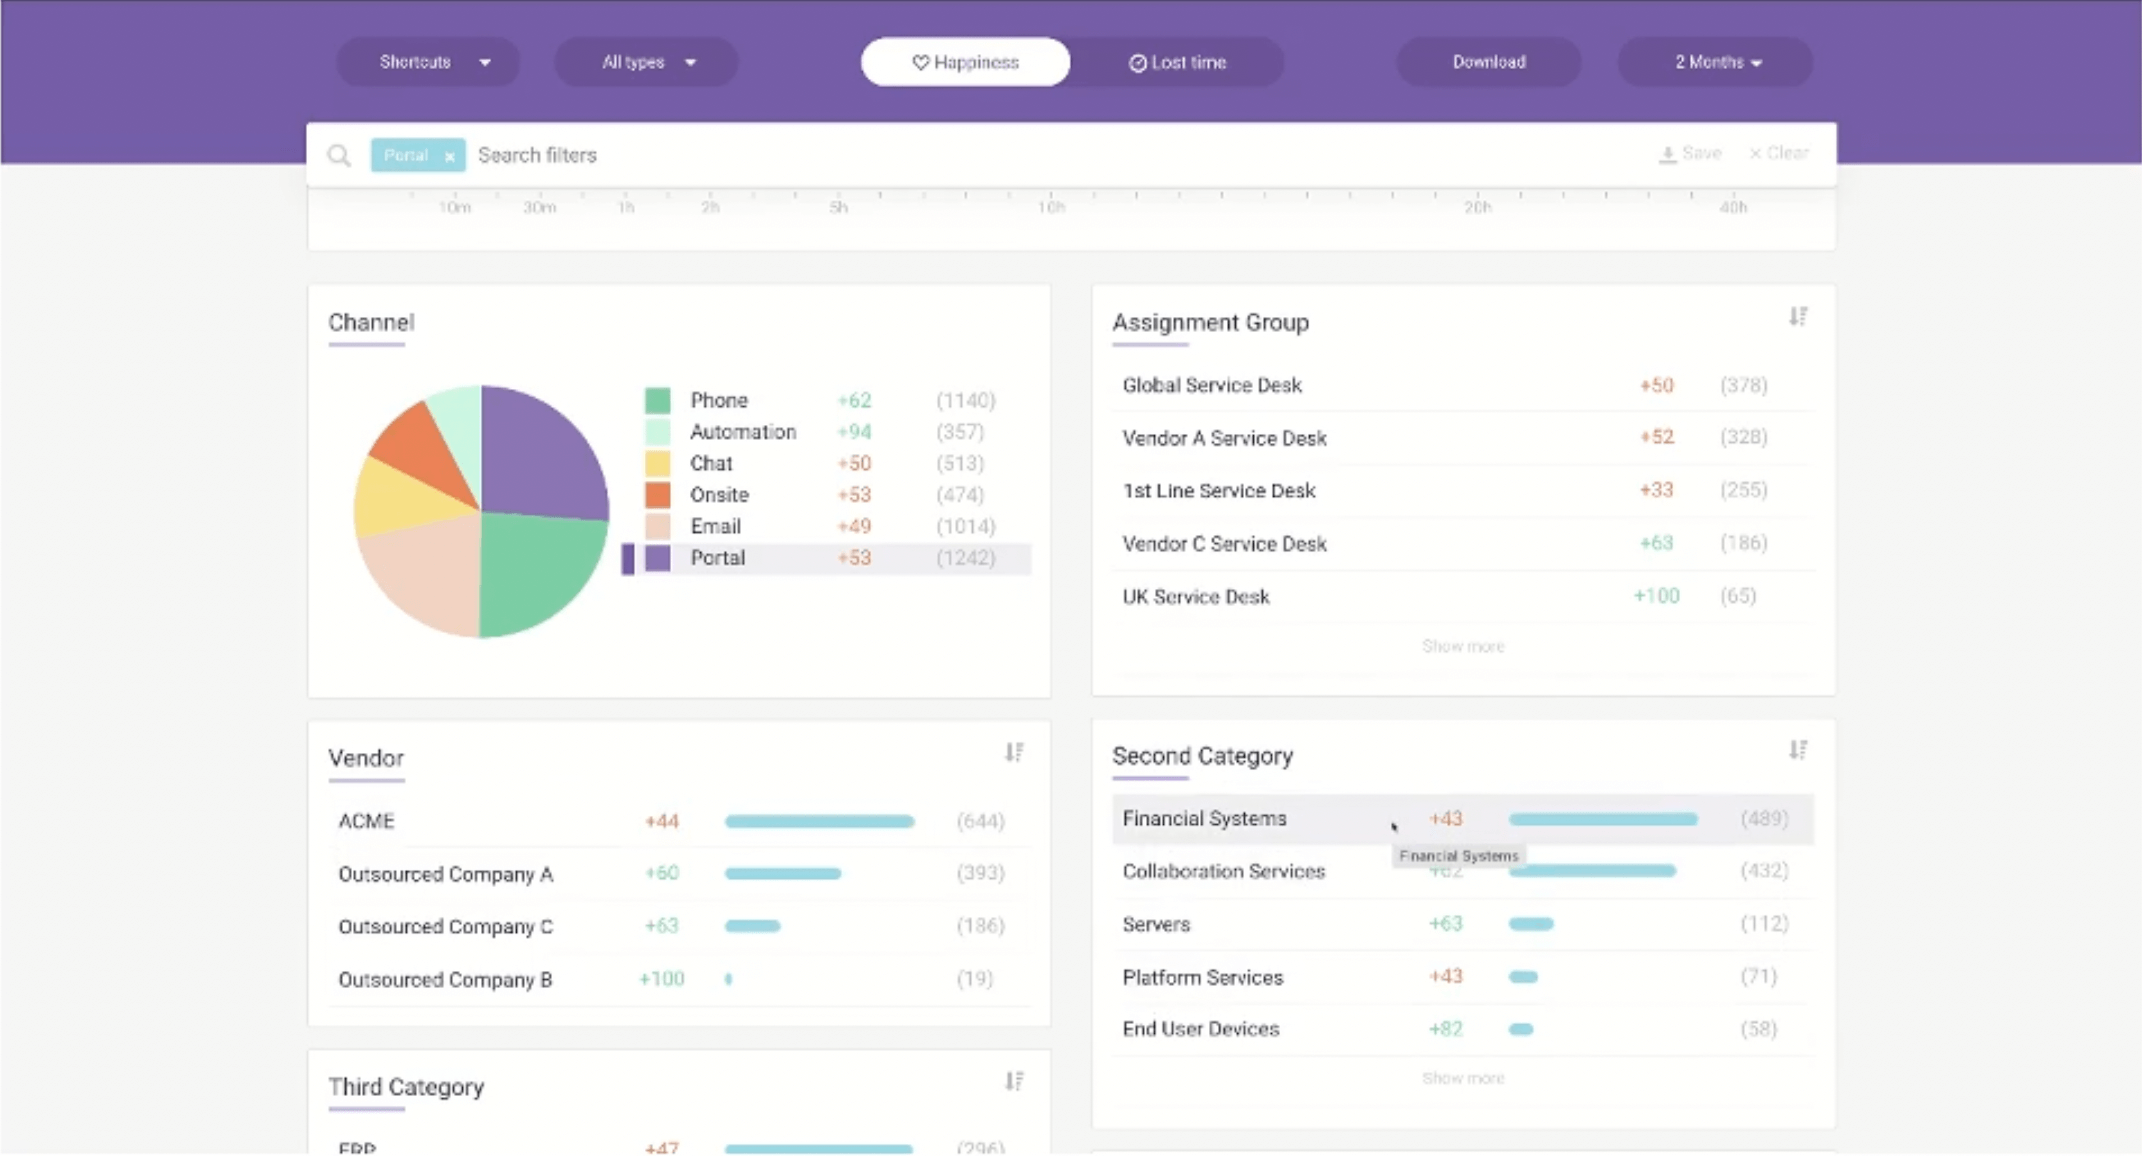Select Outsourced Company A row
Viewport: 2142px width, 1156px height.
[x=679, y=873]
